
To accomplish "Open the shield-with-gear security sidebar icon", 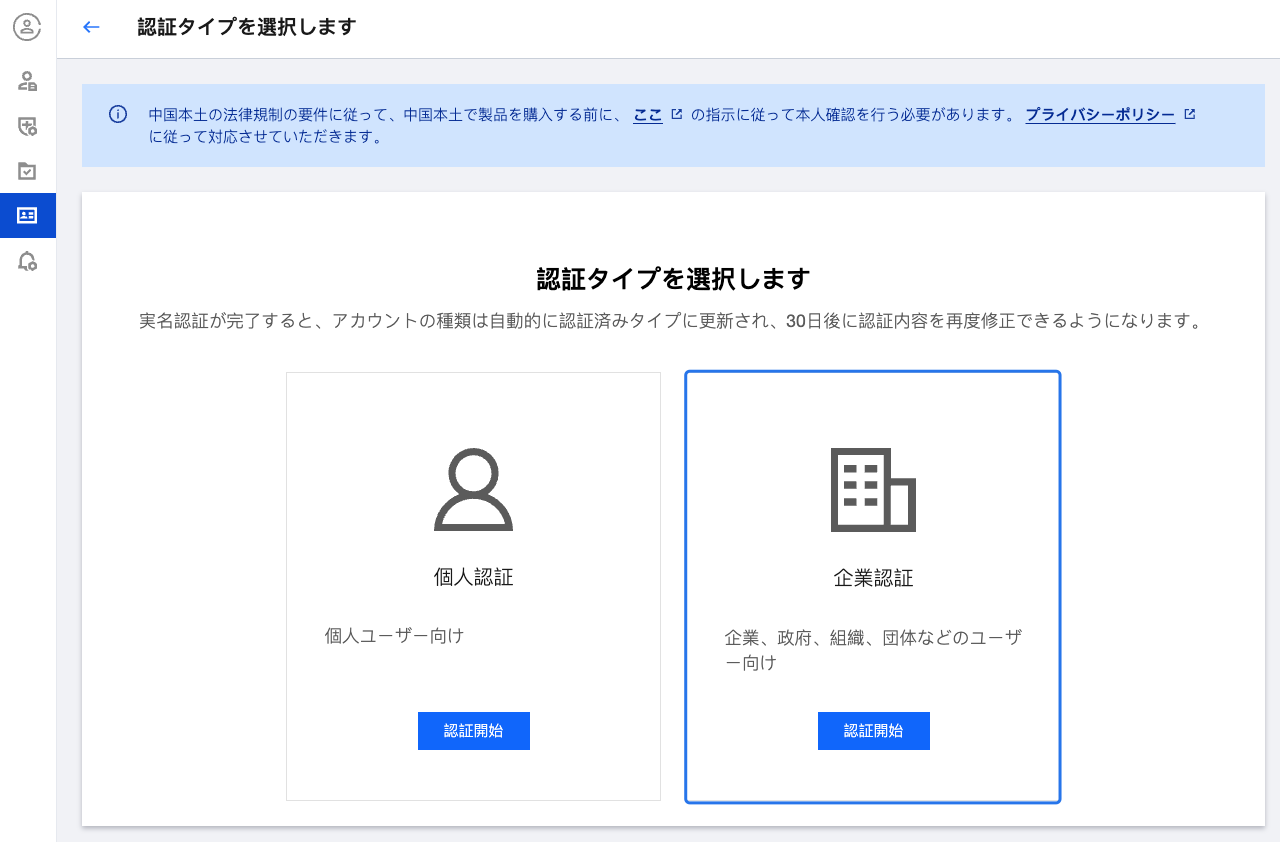I will (x=27, y=126).
